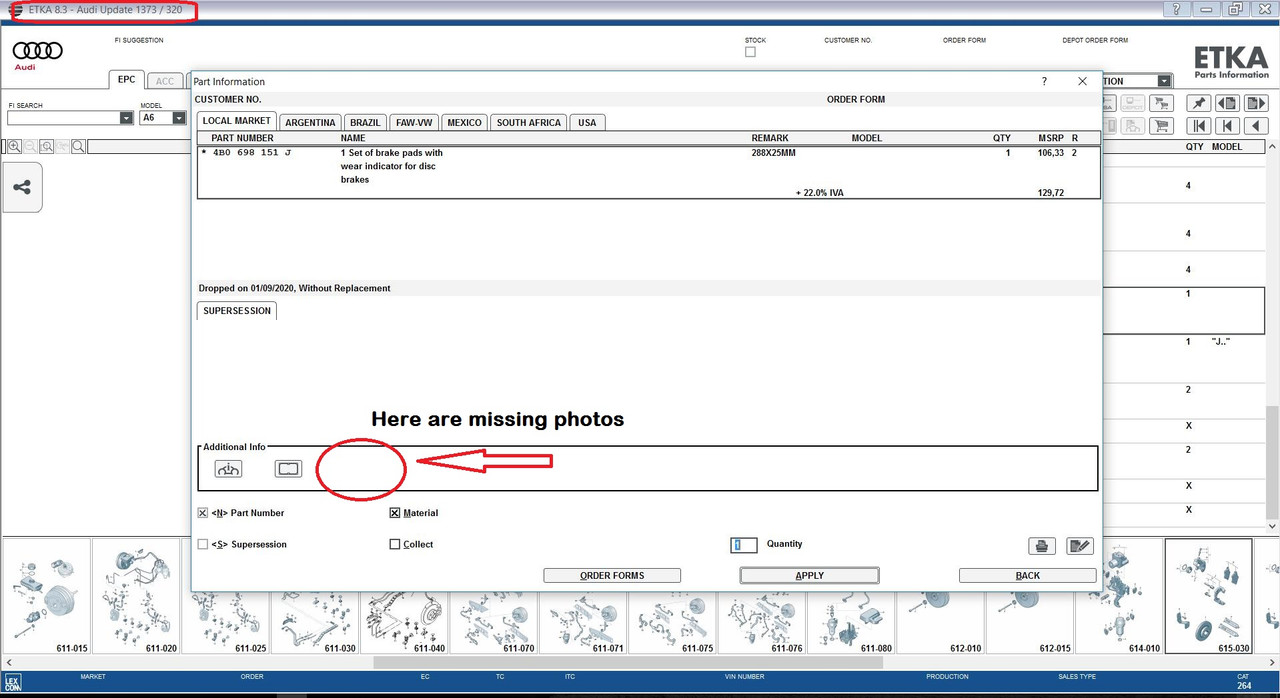The width and height of the screenshot is (1280, 698).
Task: Click the single left arrow icon
Action: (x=1256, y=126)
